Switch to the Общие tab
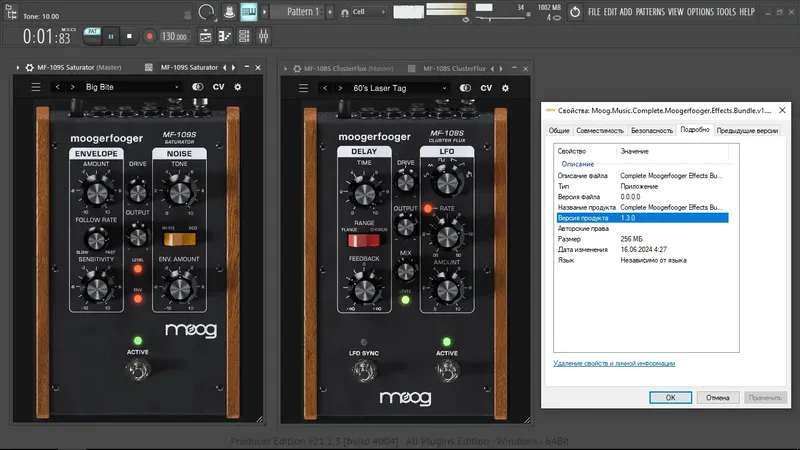800x450 pixels. [559, 131]
